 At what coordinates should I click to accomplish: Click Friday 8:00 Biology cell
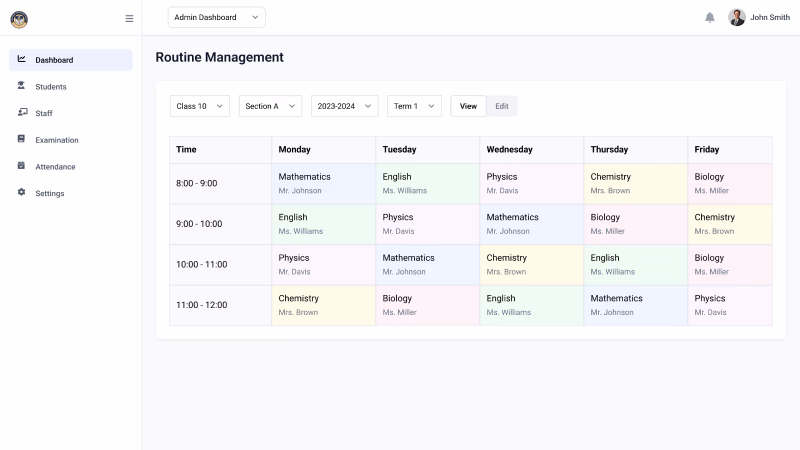(x=731, y=184)
